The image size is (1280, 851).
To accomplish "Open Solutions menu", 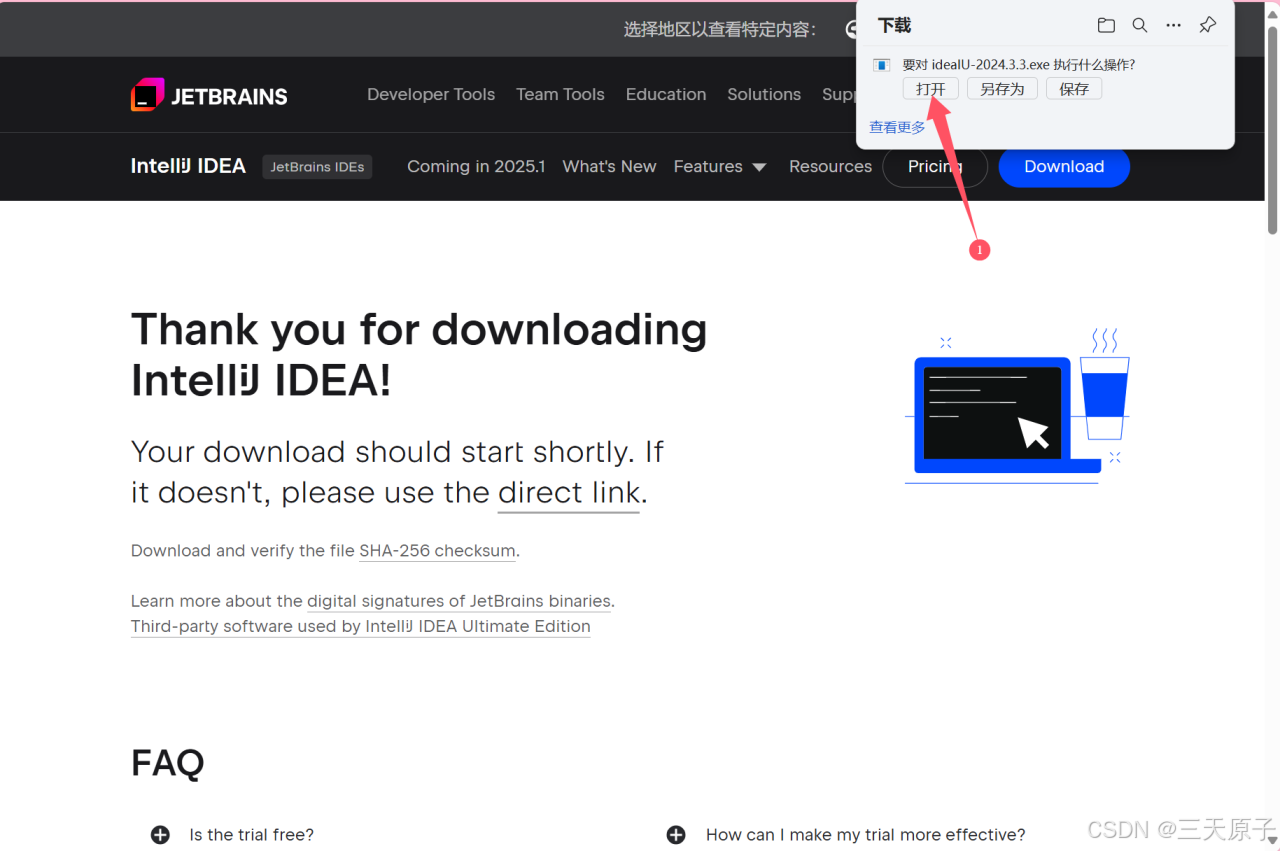I will pyautogui.click(x=764, y=94).
